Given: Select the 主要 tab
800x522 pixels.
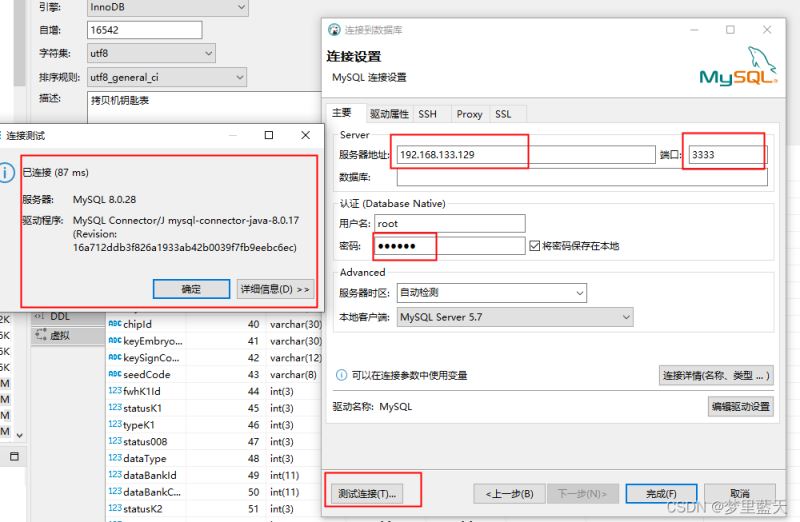Looking at the screenshot, I should pyautogui.click(x=342, y=113).
